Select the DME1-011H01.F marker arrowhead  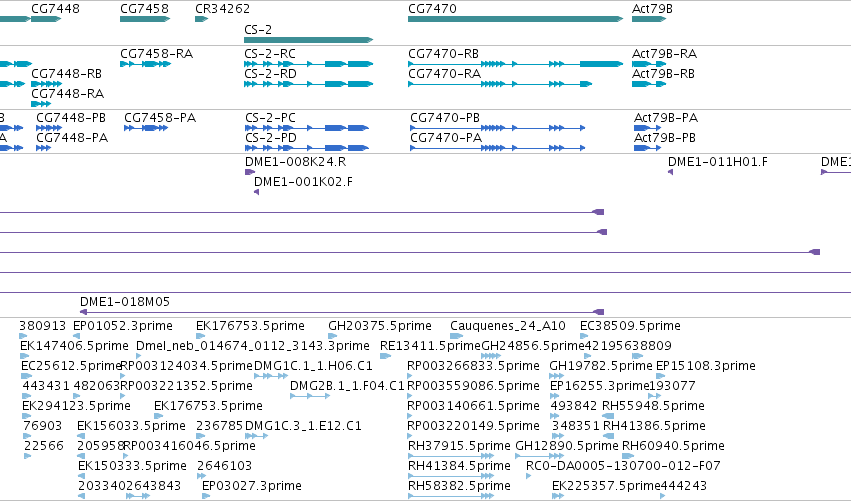(670, 172)
